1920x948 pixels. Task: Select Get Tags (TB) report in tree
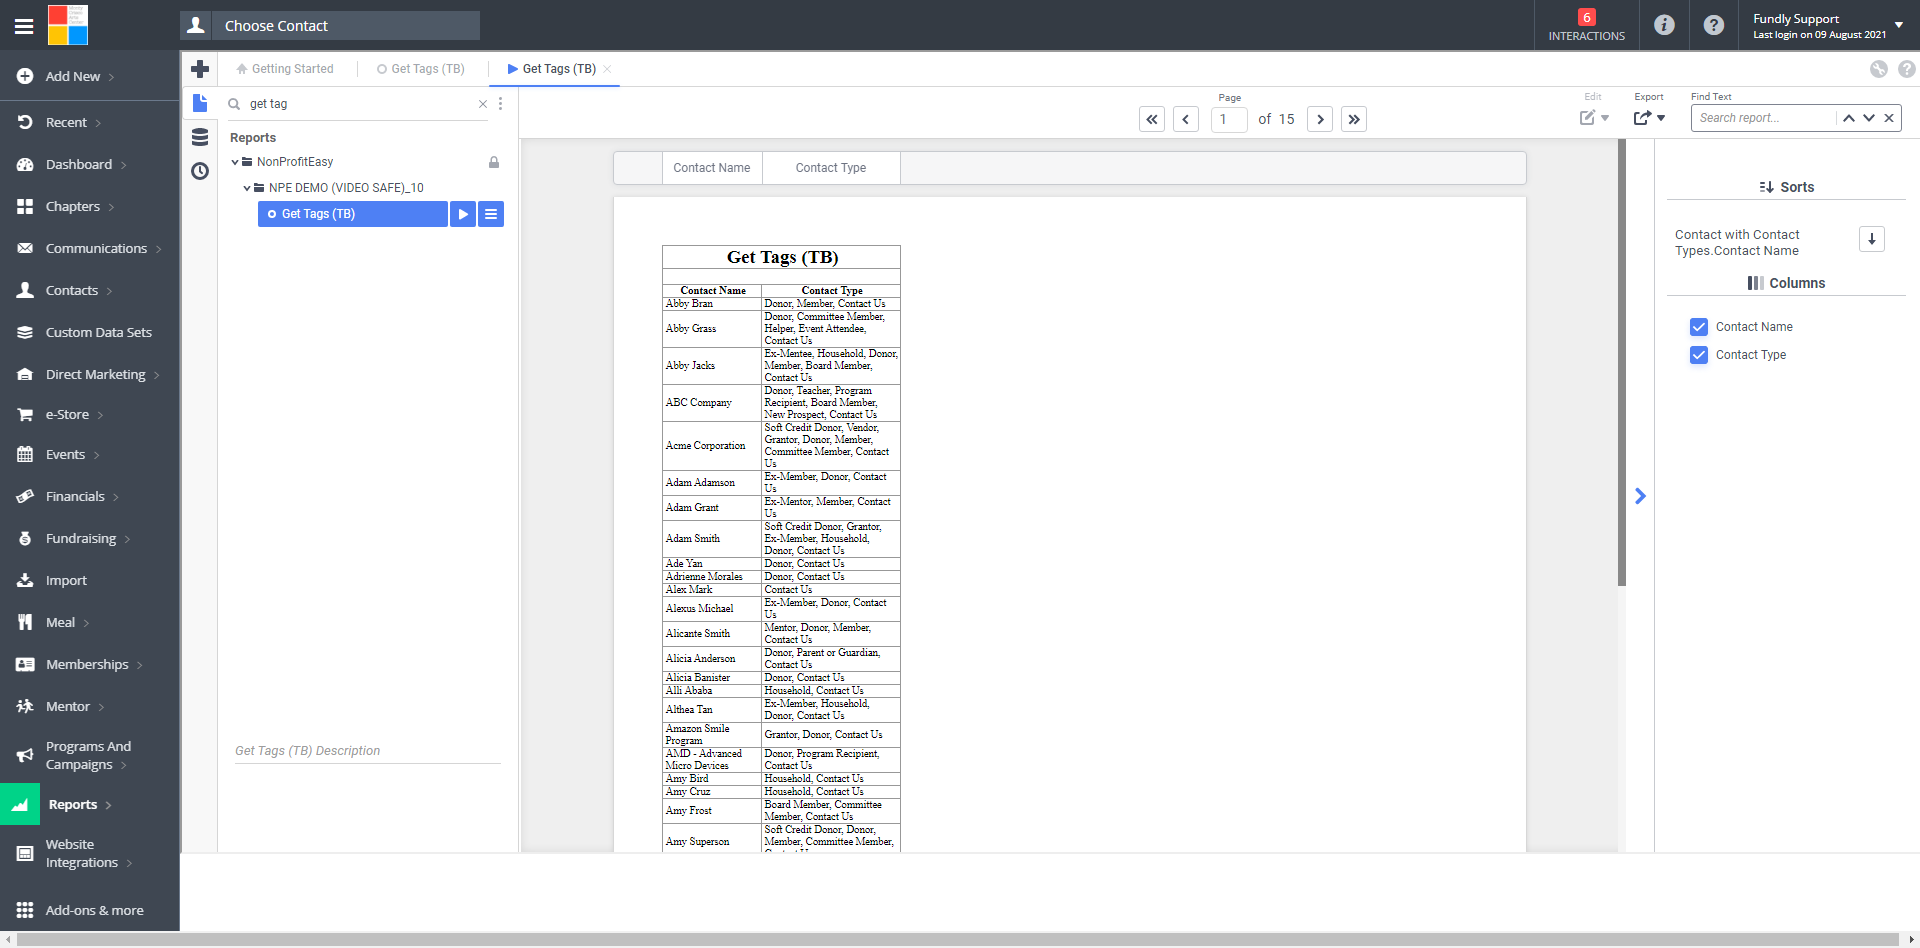tap(353, 214)
